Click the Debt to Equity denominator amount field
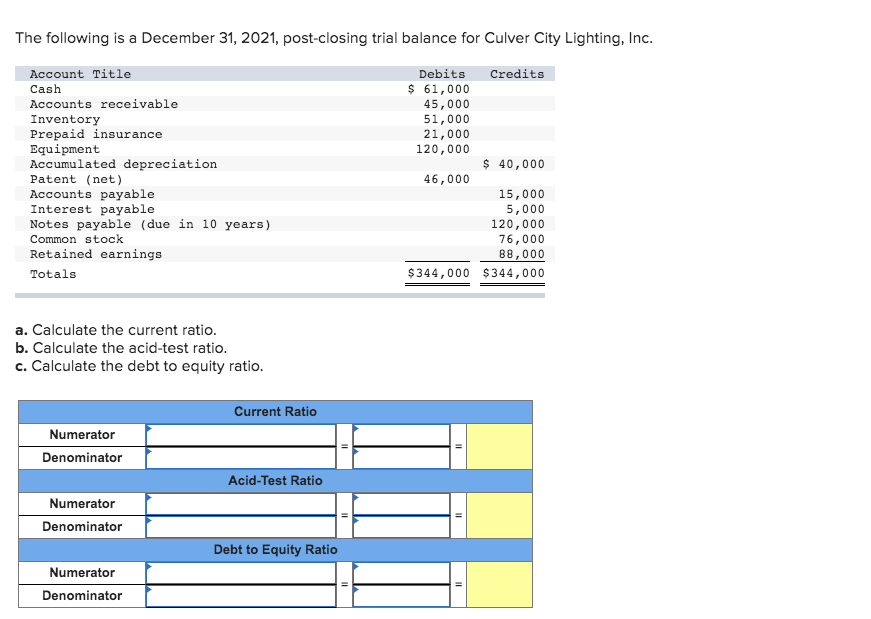 click(x=402, y=596)
